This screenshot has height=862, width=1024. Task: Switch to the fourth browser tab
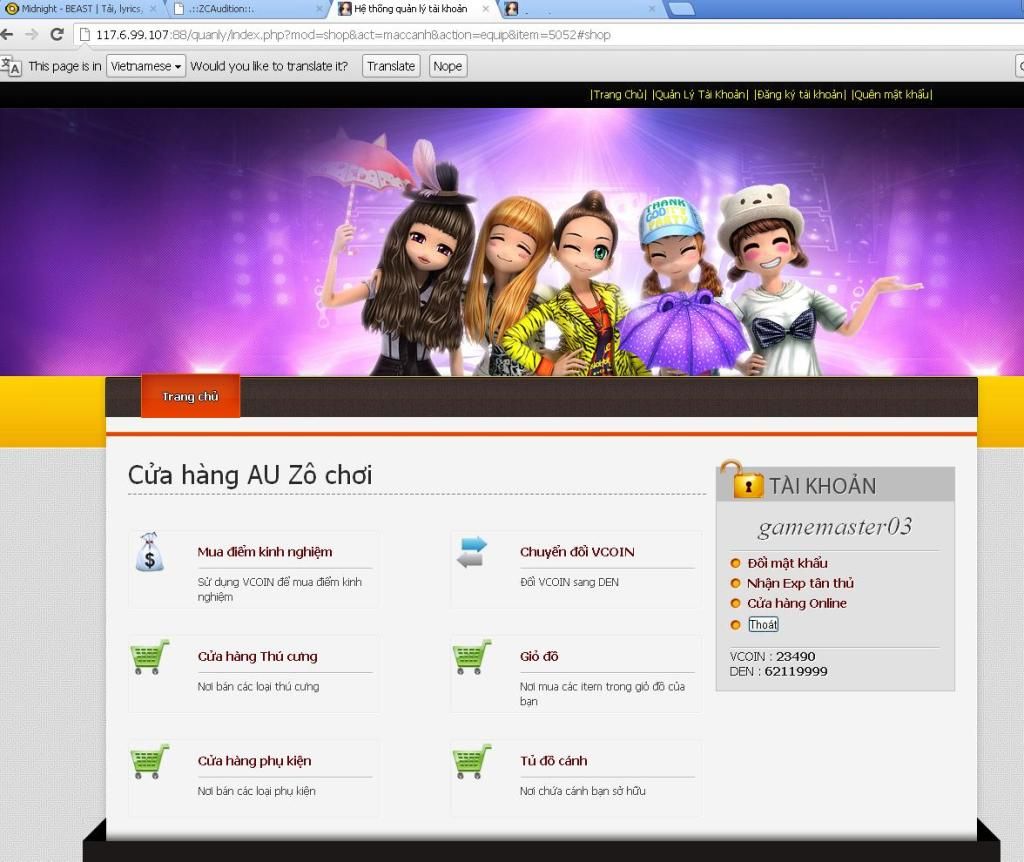[580, 8]
